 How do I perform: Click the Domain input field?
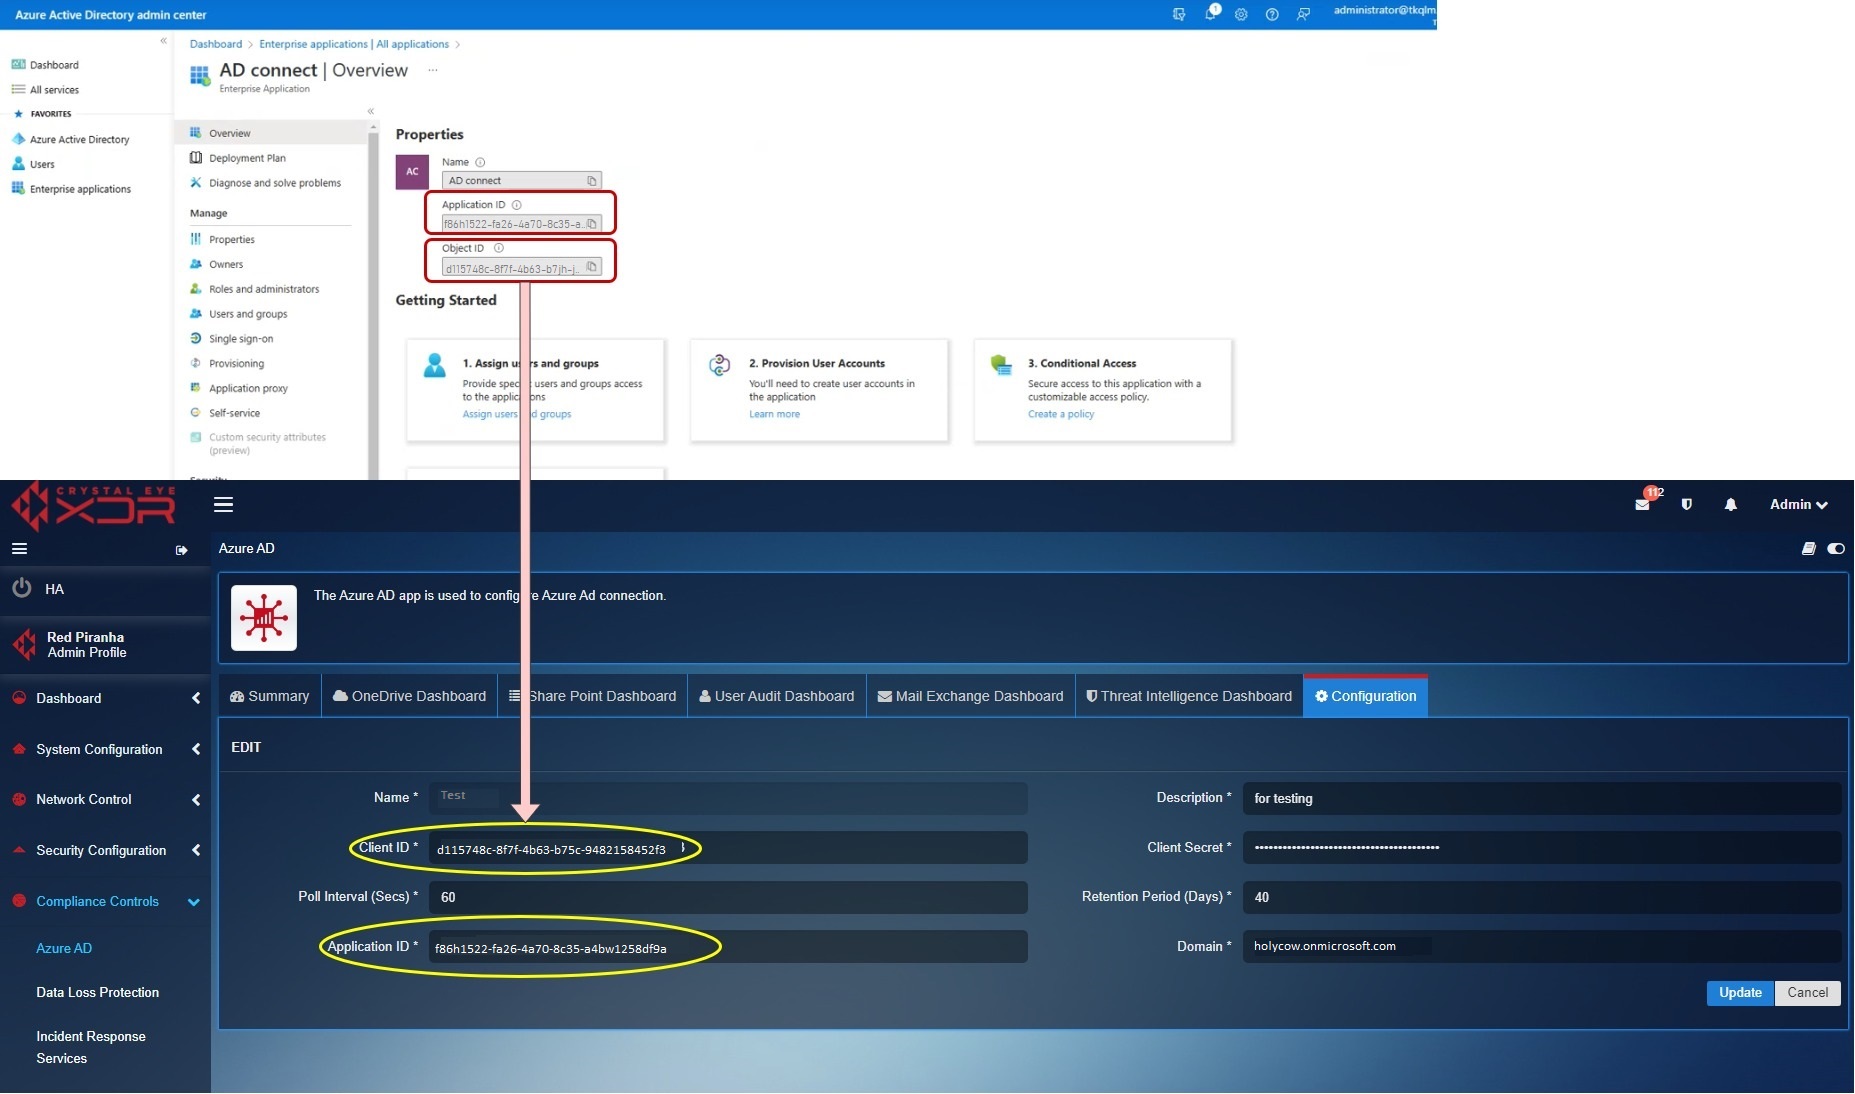pos(1541,947)
